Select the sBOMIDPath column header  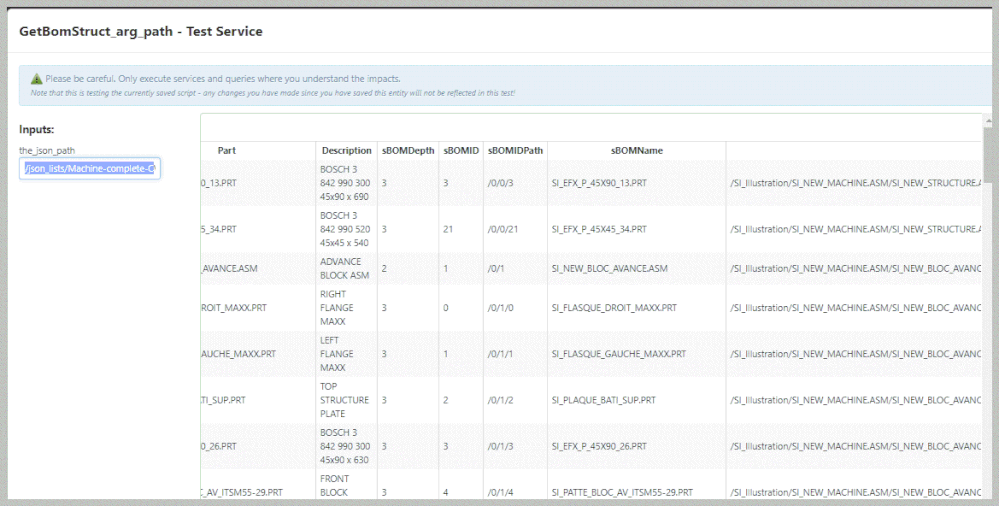[x=515, y=150]
